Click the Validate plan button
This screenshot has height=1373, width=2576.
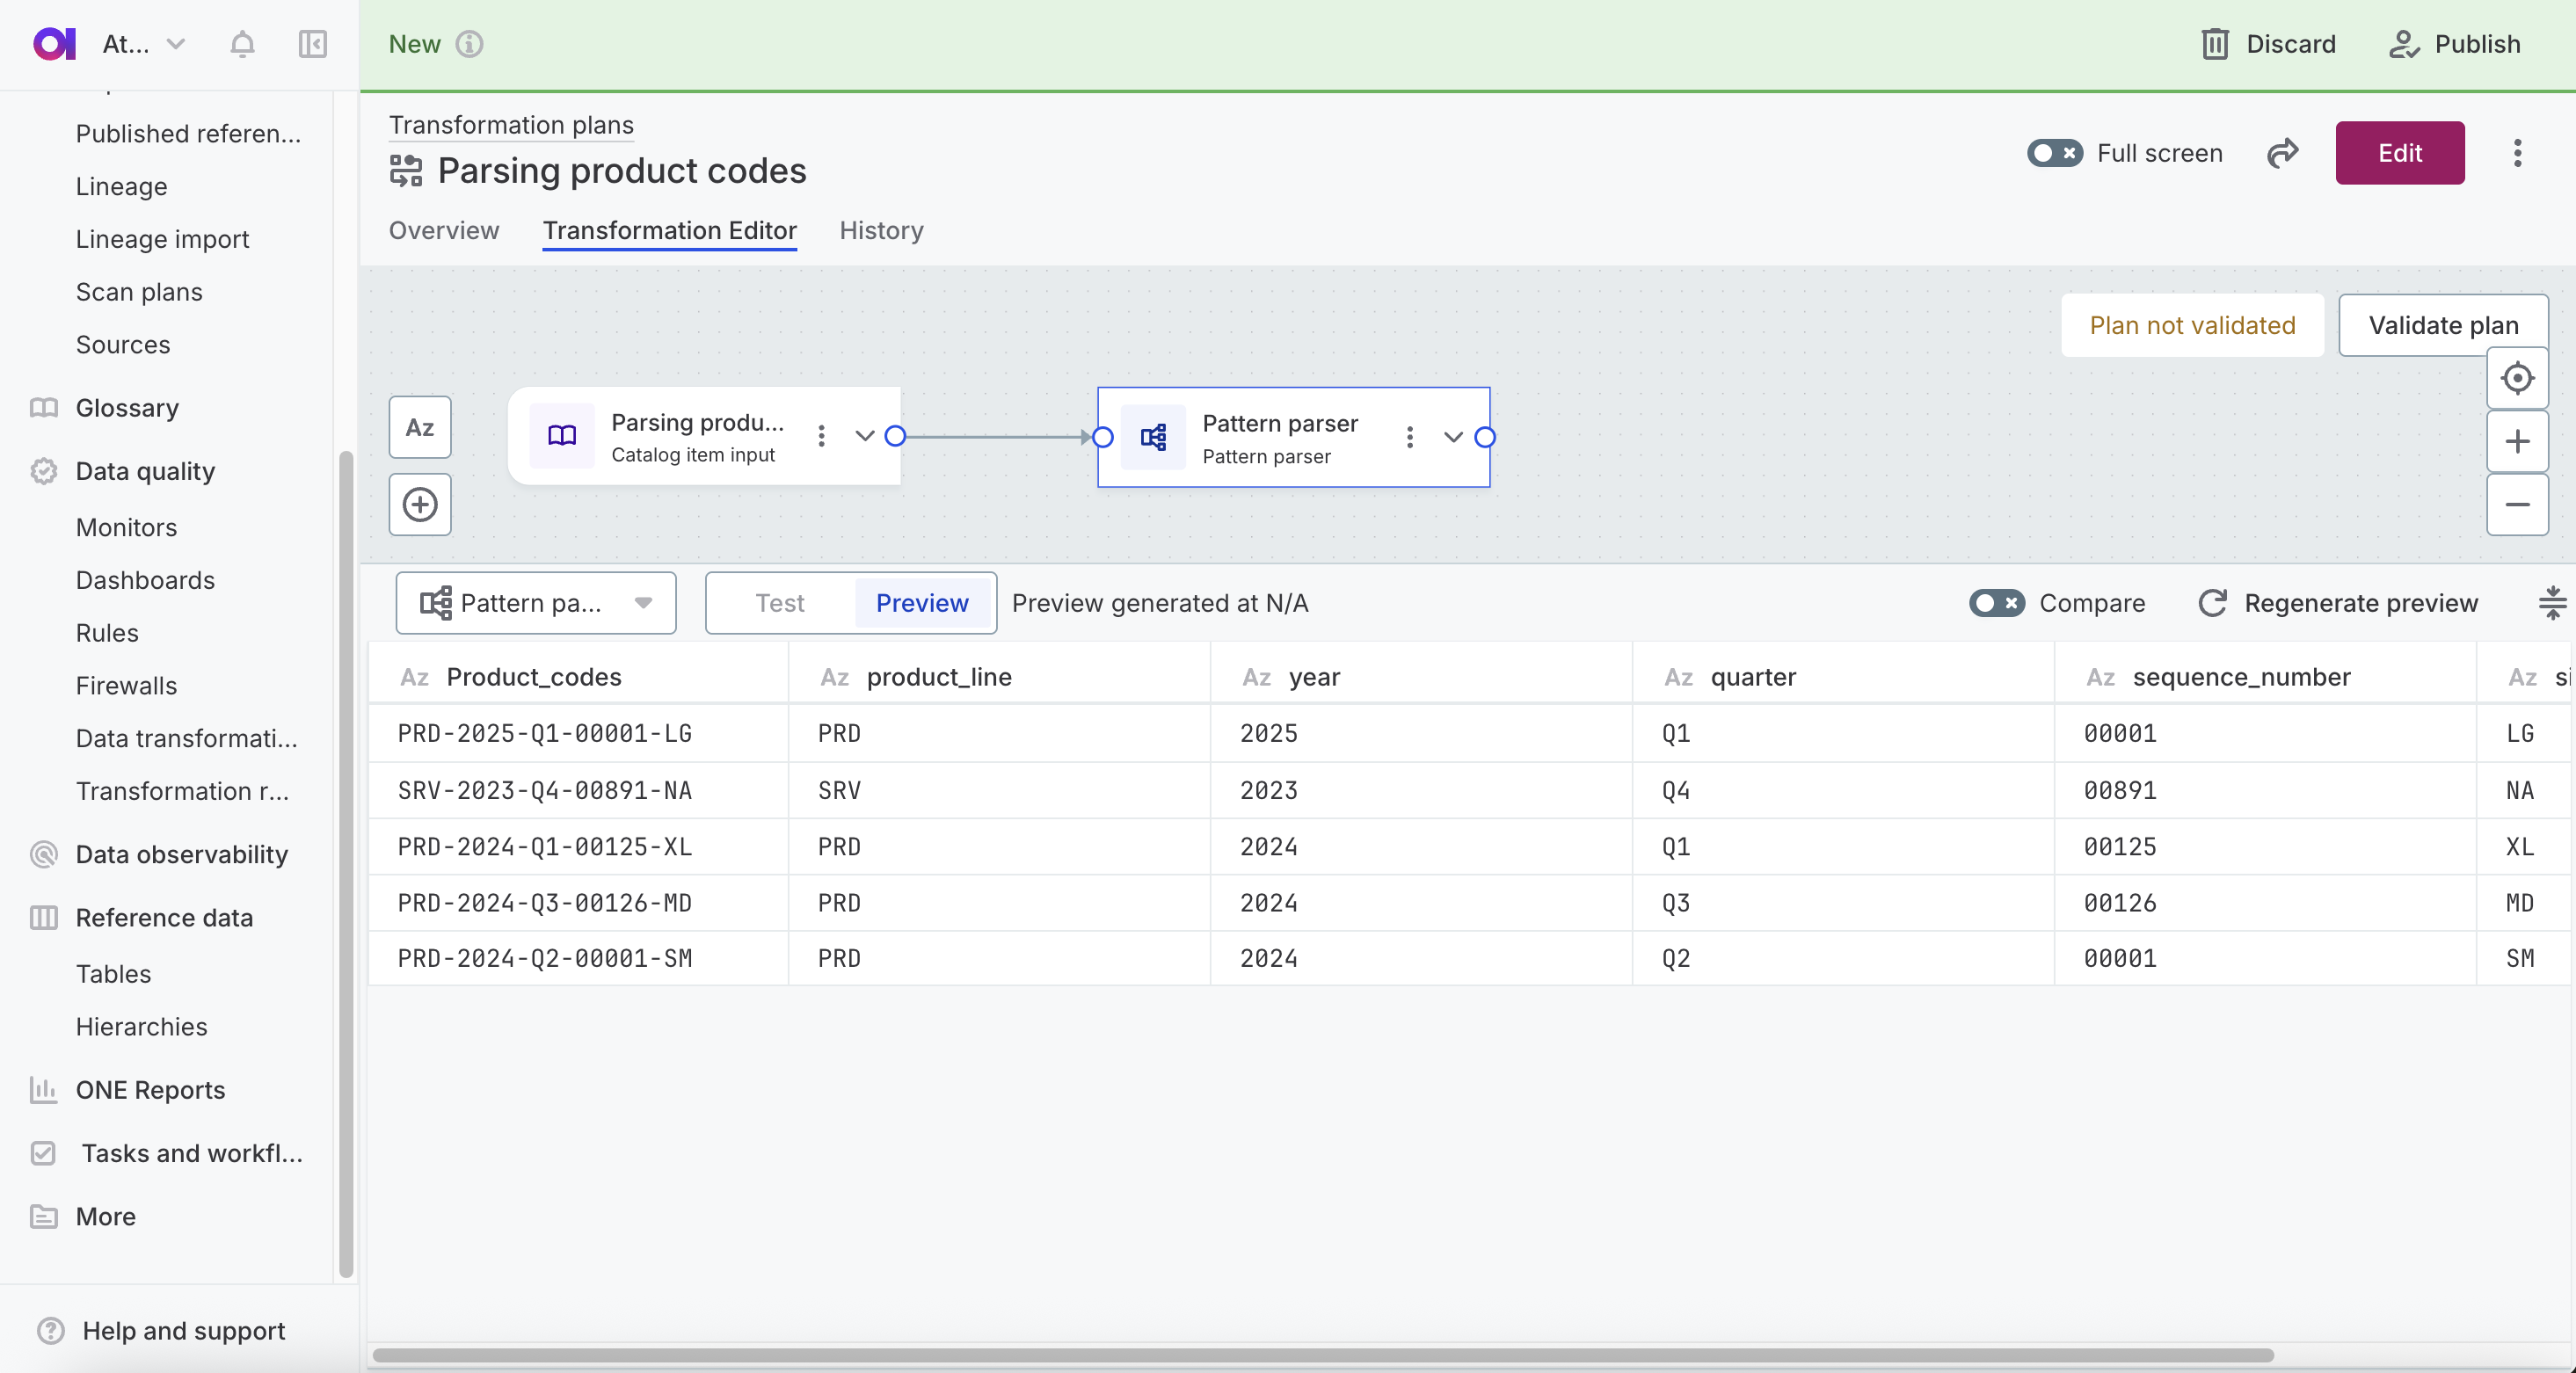pyautogui.click(x=2443, y=325)
